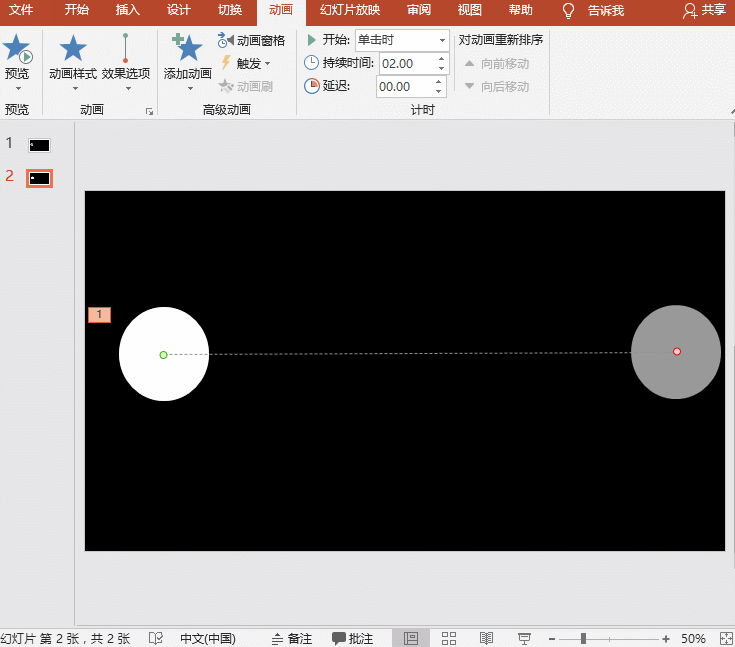Expand the 动画样式 dropdown arrow
Image resolution: width=735 pixels, height=647 pixels.
(x=75, y=89)
